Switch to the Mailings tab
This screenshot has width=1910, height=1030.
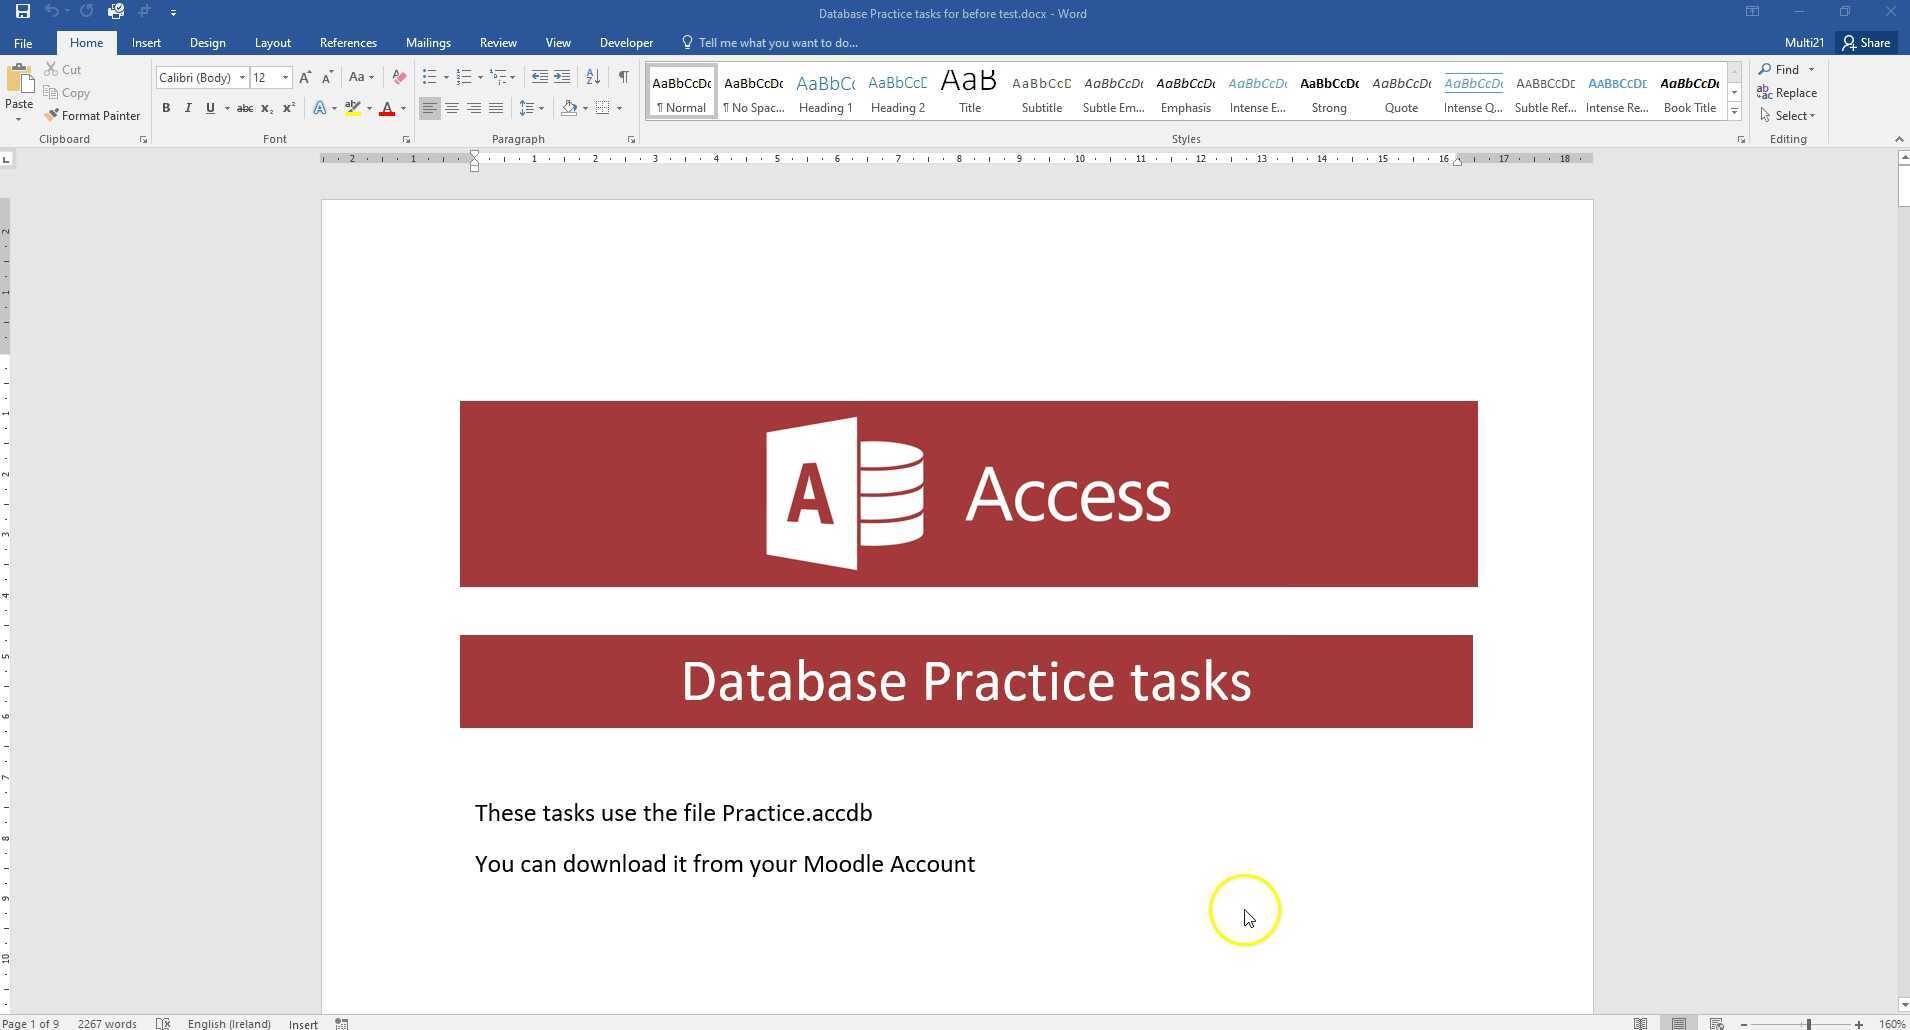(428, 42)
